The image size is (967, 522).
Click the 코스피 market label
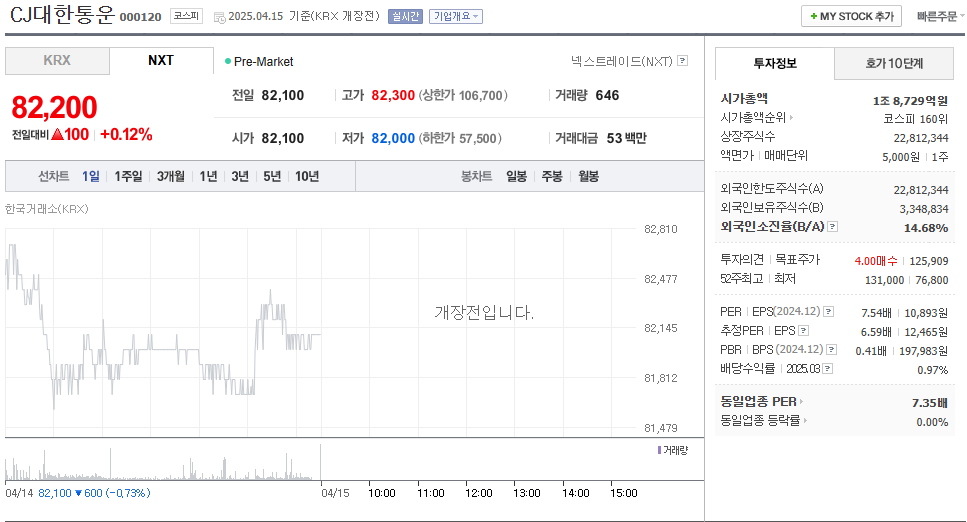[186, 16]
